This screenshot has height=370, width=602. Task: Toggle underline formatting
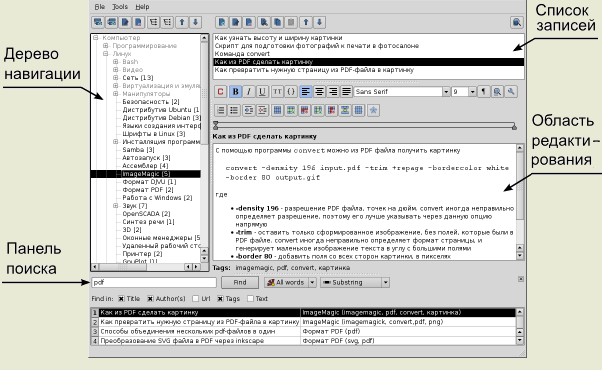tap(262, 91)
